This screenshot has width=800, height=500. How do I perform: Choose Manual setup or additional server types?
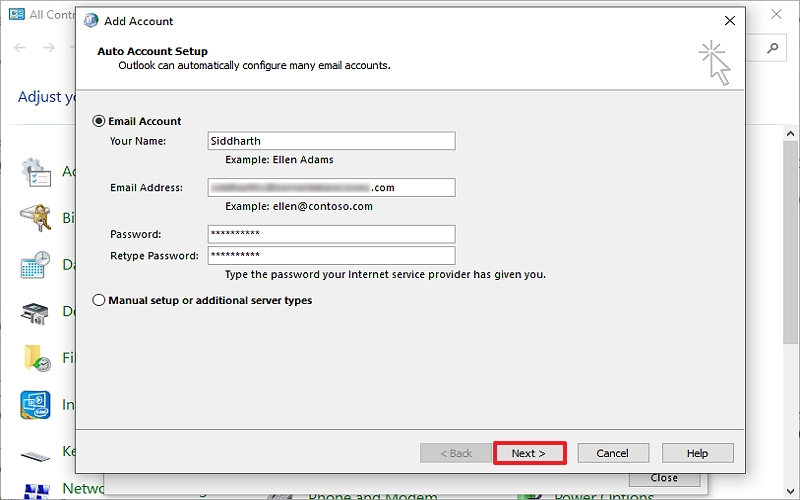(x=98, y=300)
